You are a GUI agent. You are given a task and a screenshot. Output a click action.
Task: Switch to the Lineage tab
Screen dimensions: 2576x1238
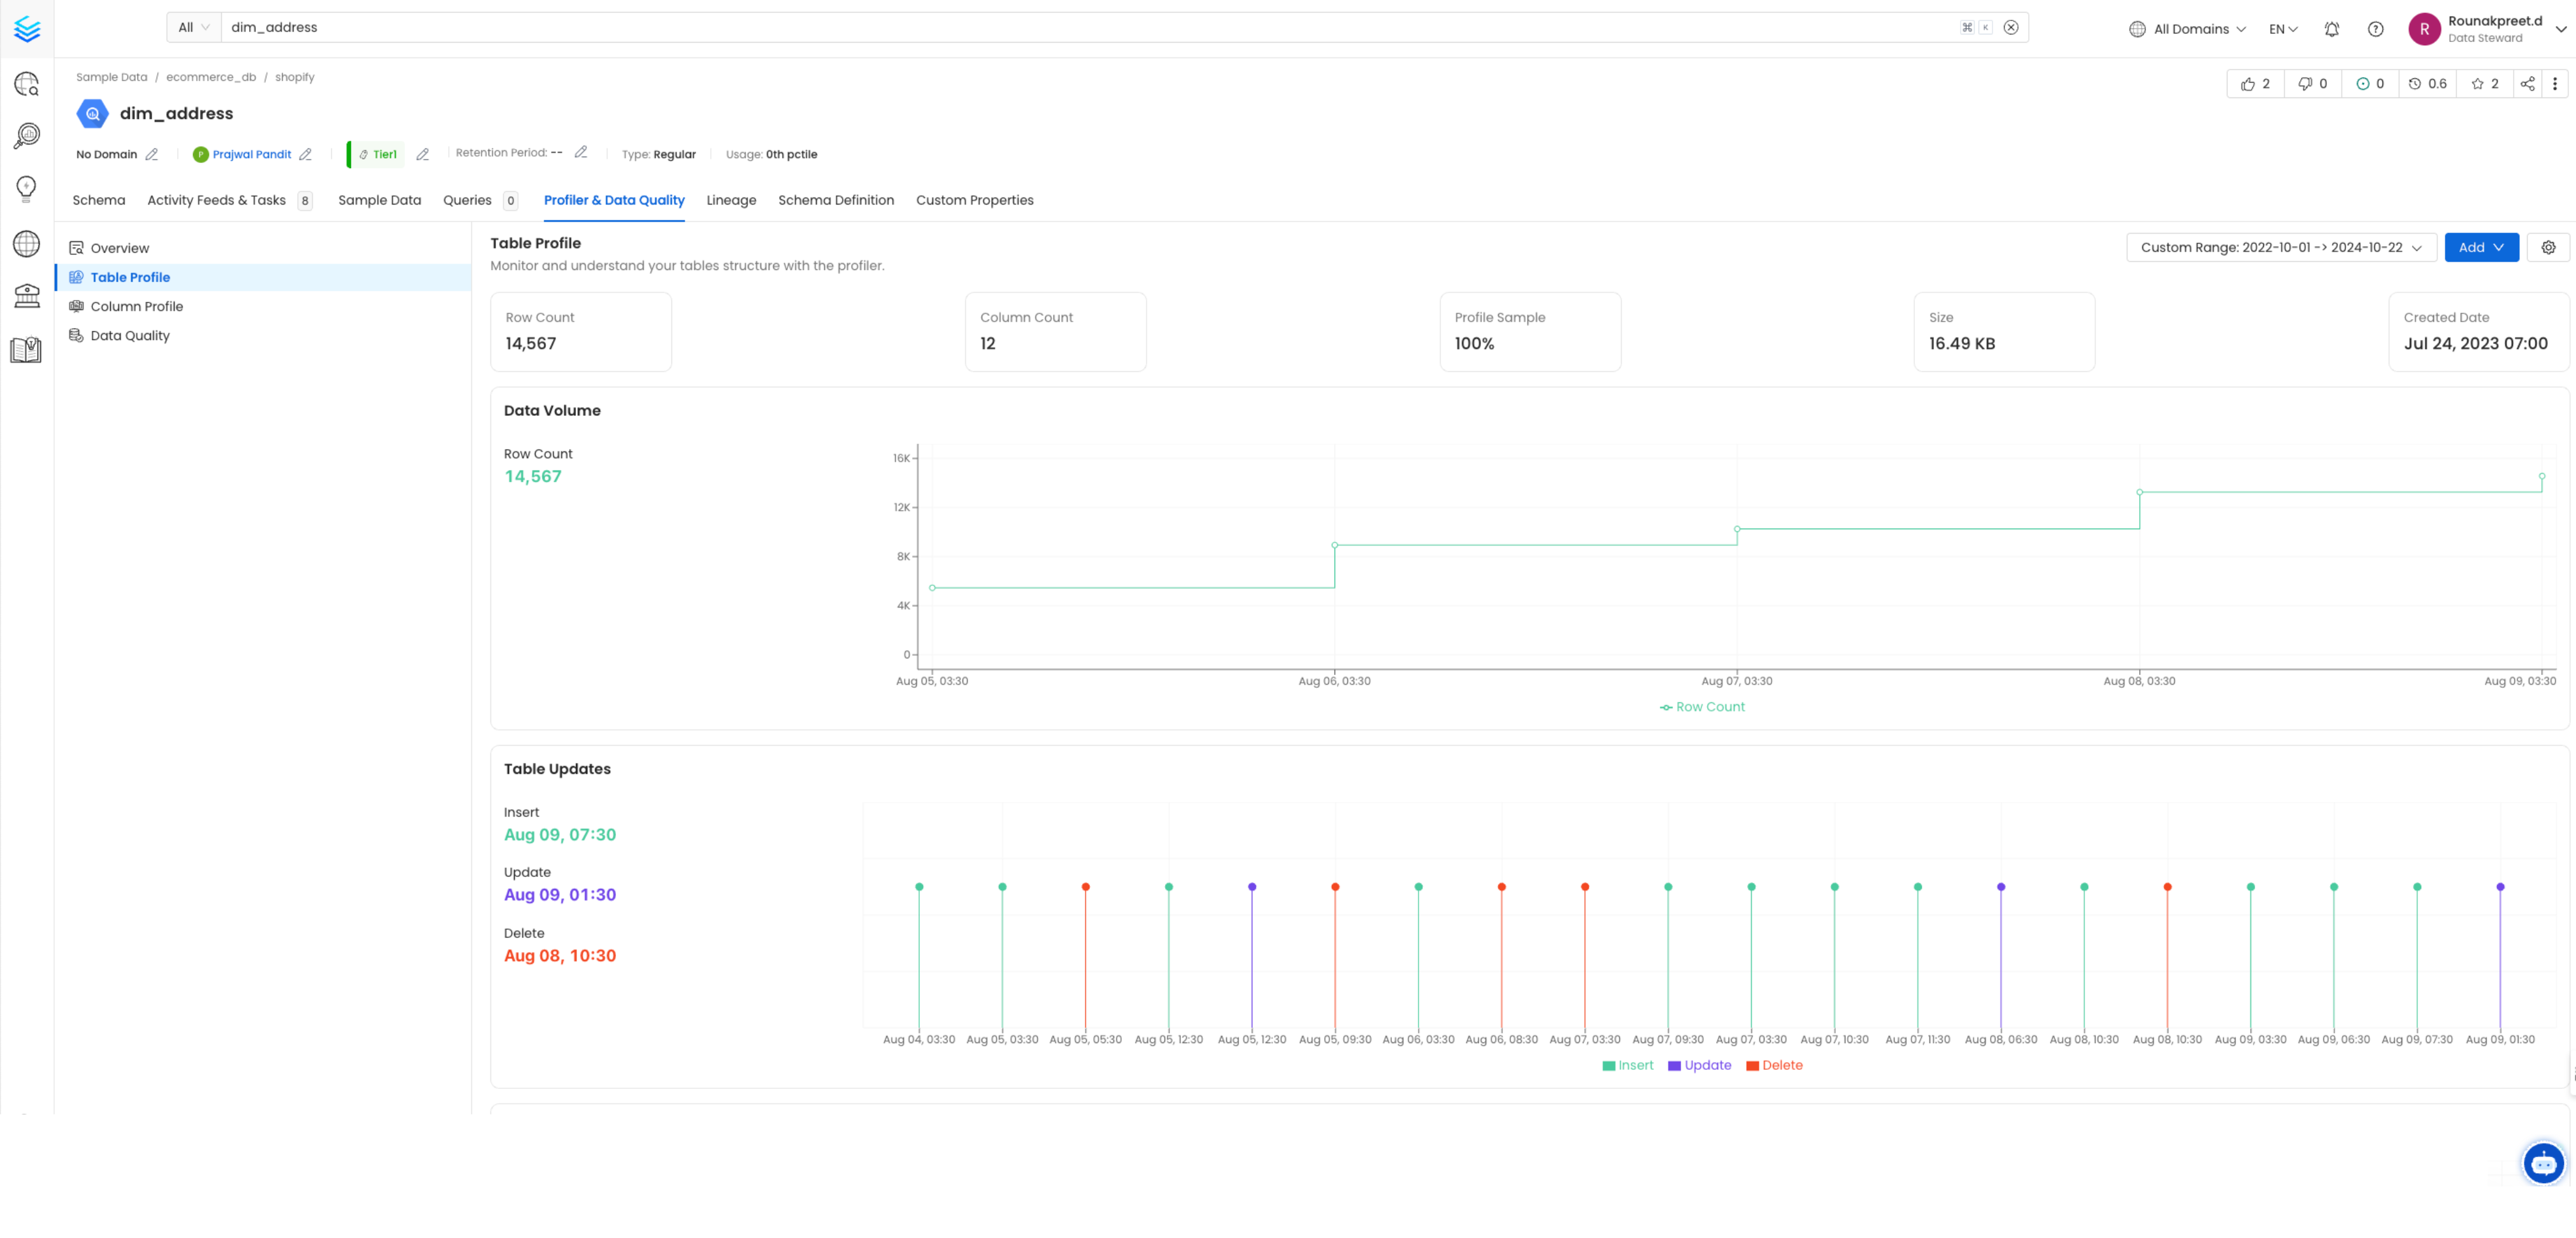(x=731, y=200)
